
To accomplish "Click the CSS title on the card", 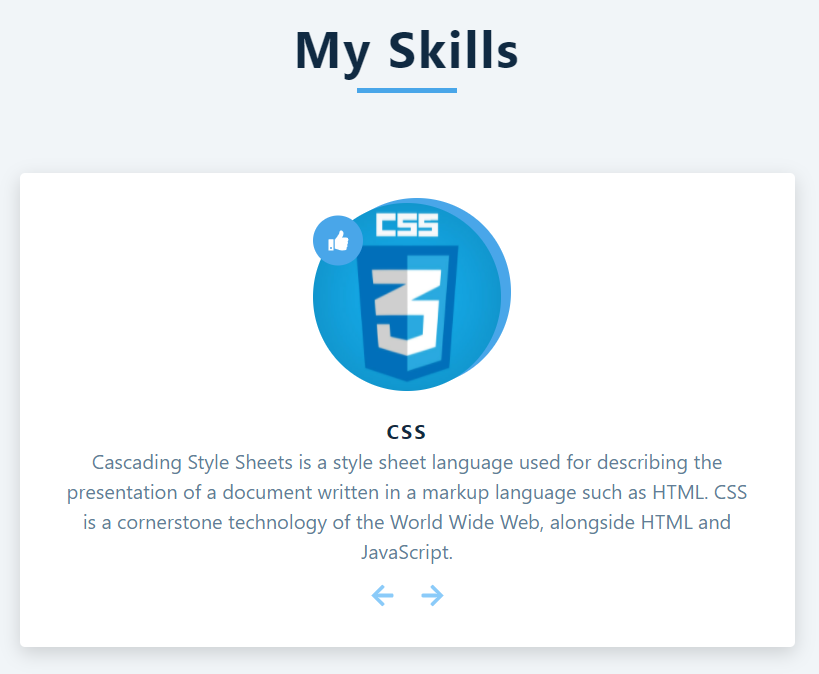I will click(x=406, y=431).
